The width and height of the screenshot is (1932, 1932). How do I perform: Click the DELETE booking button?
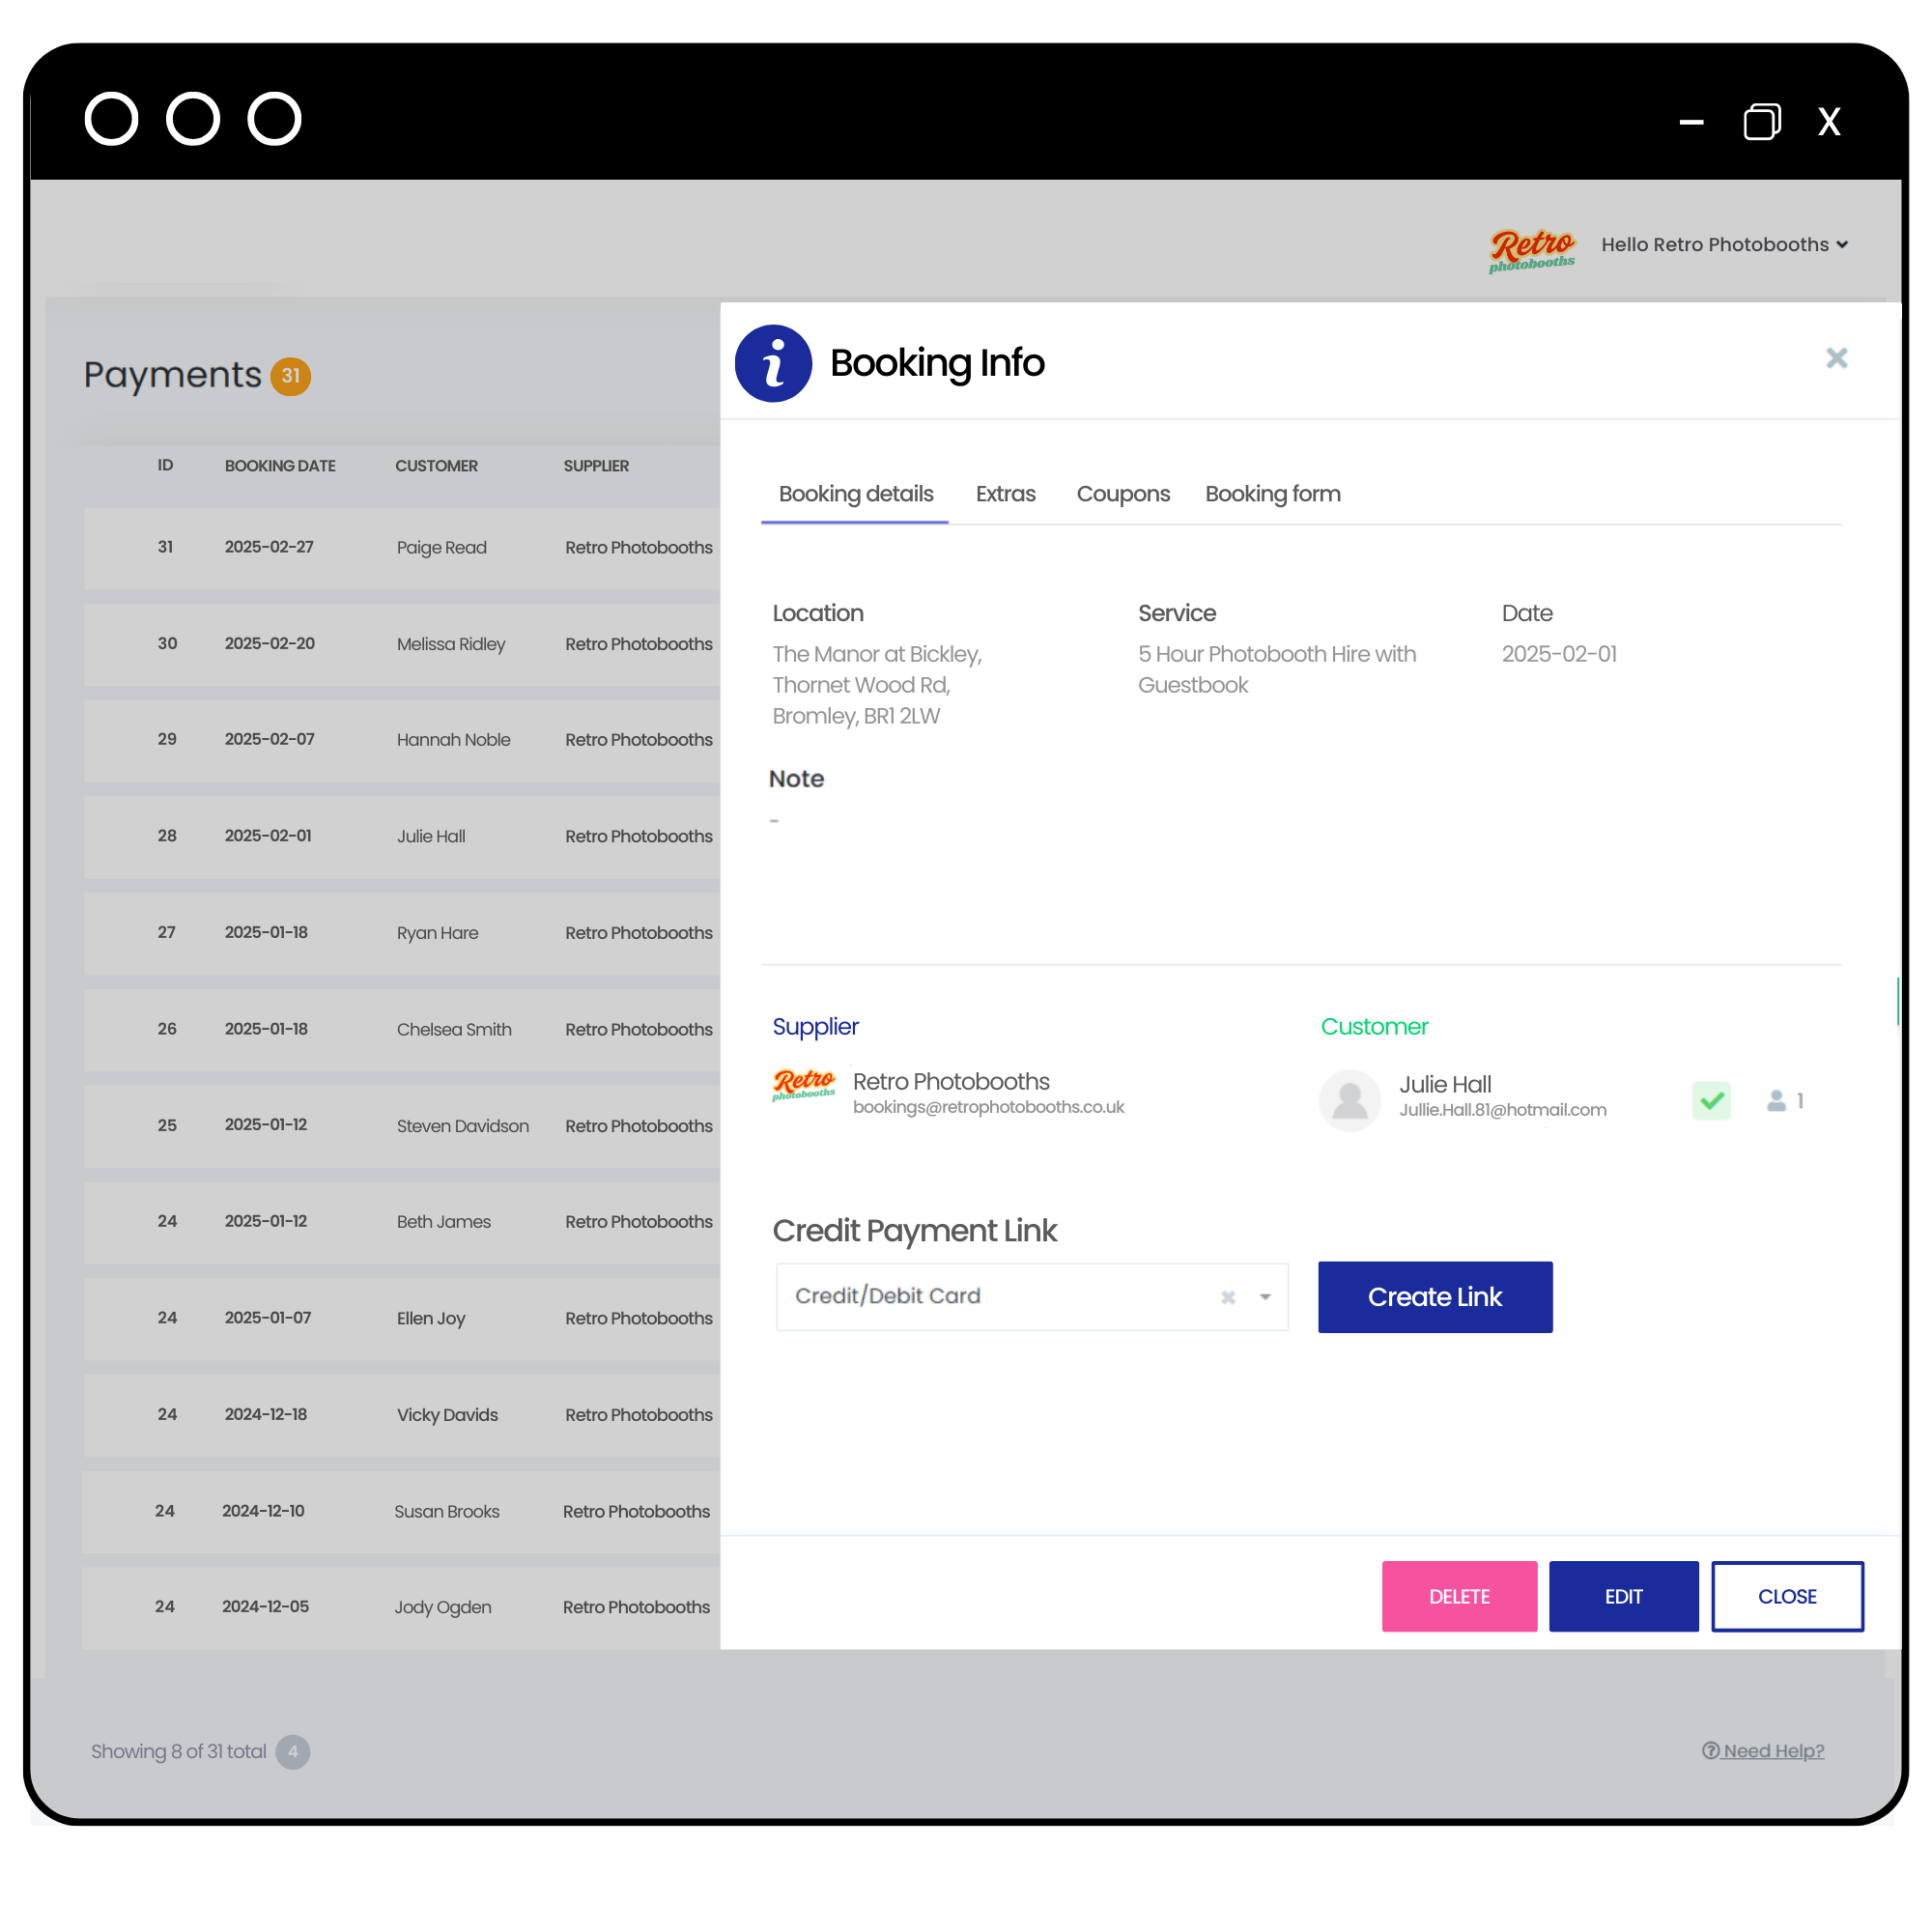1458,1596
